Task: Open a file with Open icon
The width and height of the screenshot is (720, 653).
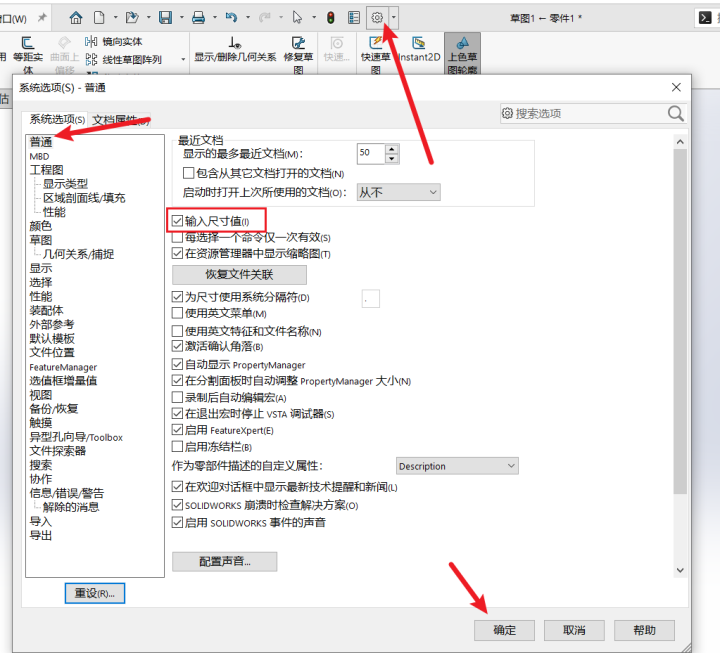Action: point(132,18)
